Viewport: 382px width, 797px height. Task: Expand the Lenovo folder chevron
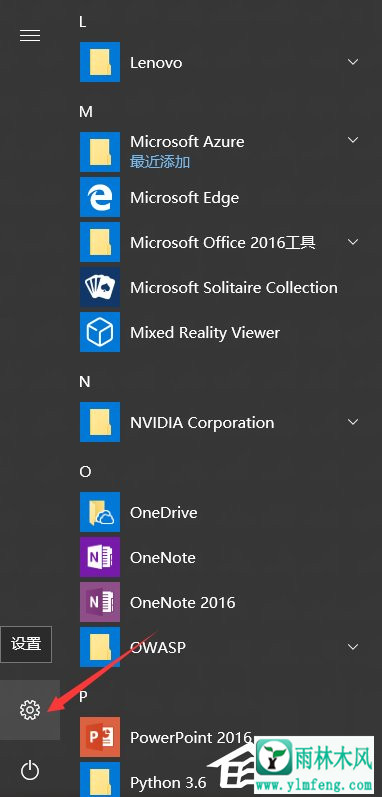(x=353, y=62)
